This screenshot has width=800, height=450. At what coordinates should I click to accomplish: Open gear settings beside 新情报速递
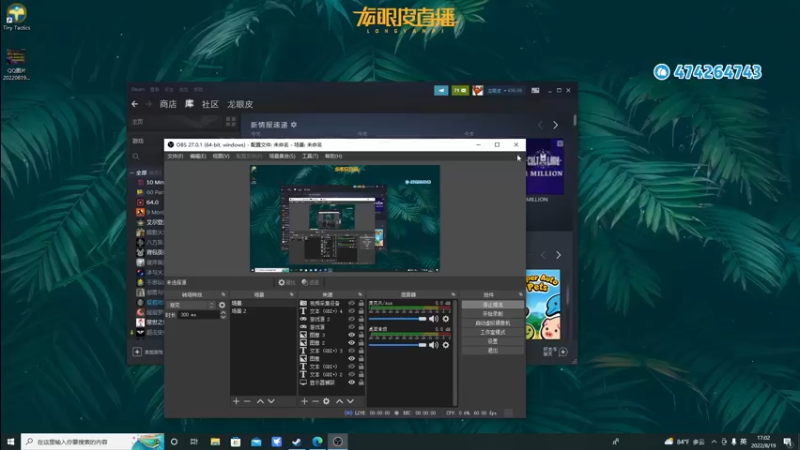click(294, 124)
